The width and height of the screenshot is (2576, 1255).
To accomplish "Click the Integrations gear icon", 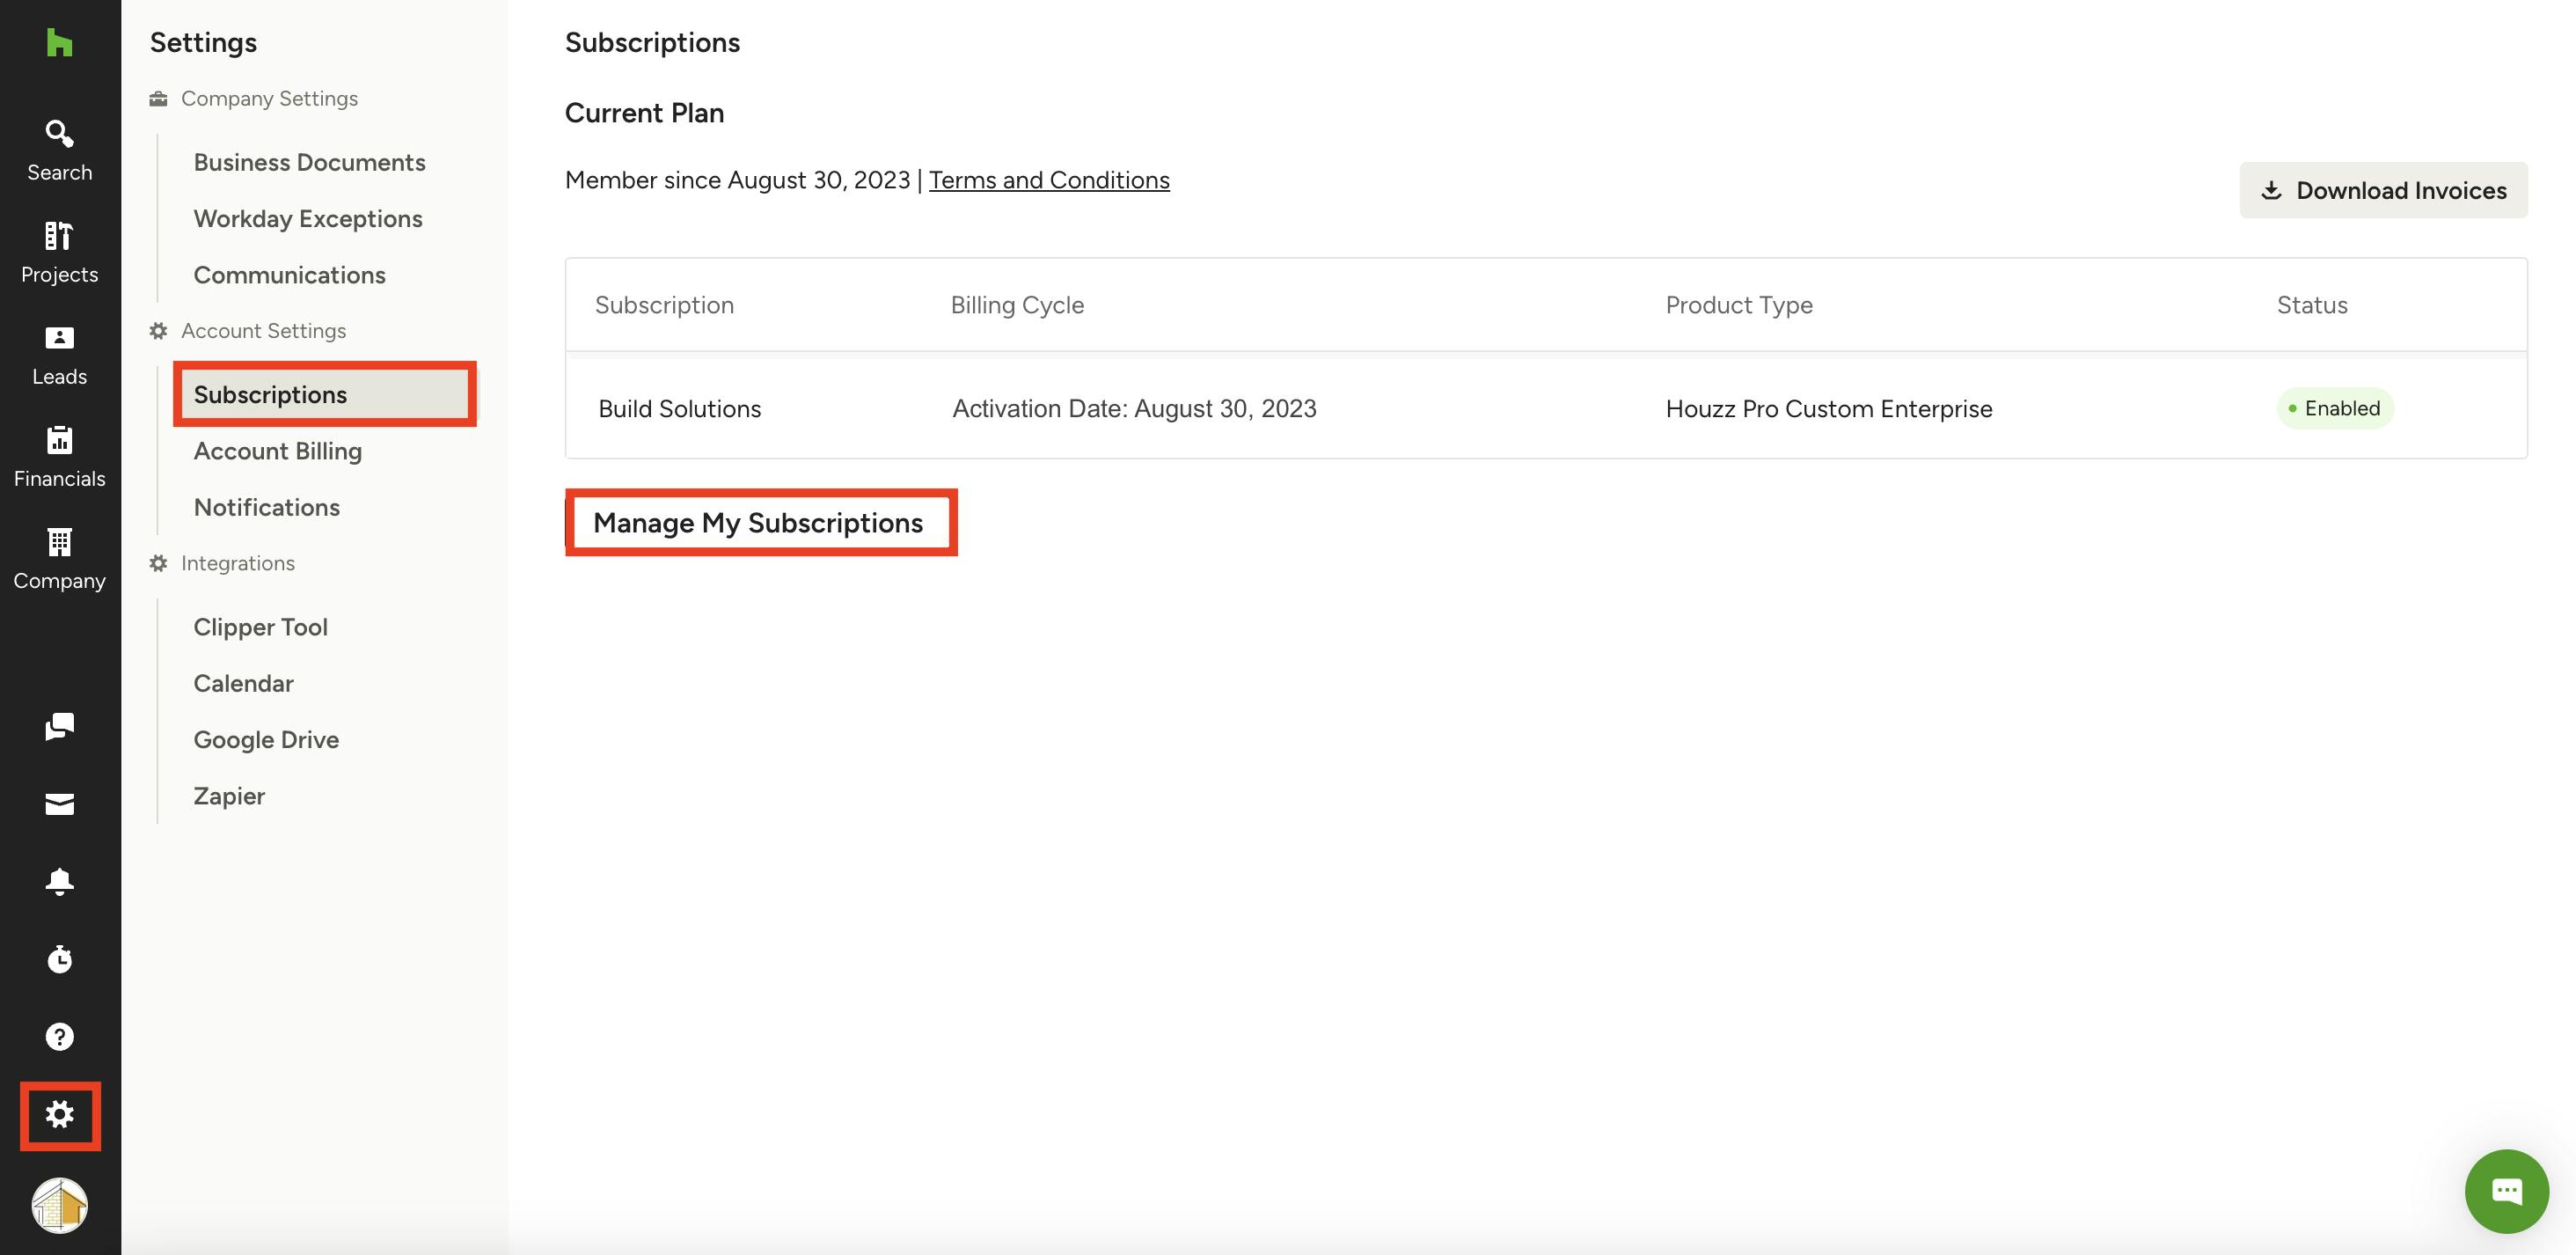I will coord(158,563).
